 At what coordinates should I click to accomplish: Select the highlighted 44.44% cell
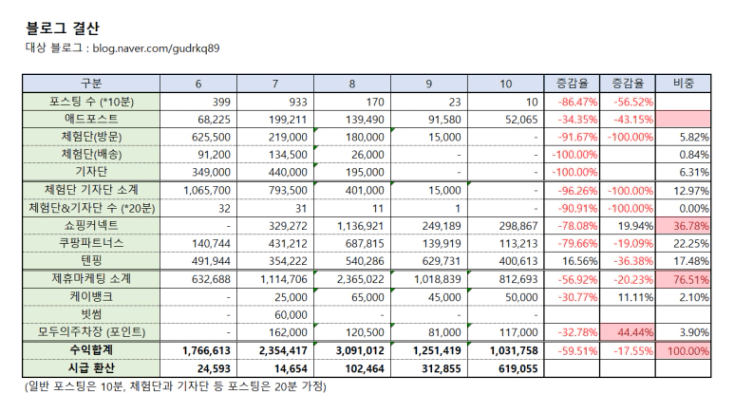click(628, 332)
